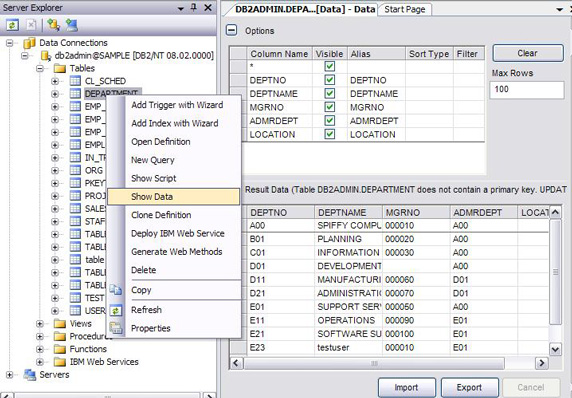Click the Tables folder icon

(x=59, y=69)
